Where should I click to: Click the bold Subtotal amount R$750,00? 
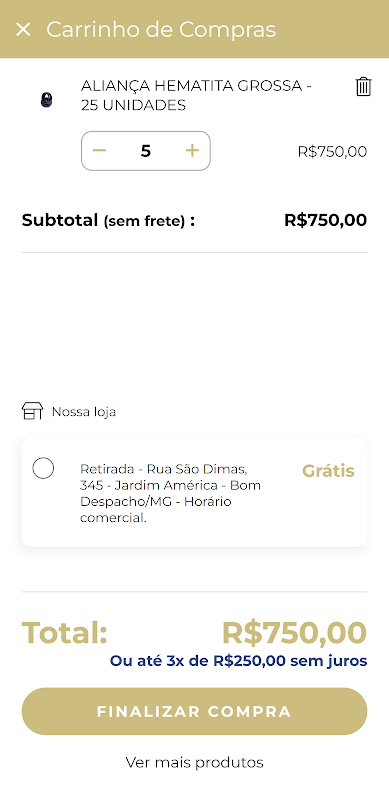326,220
